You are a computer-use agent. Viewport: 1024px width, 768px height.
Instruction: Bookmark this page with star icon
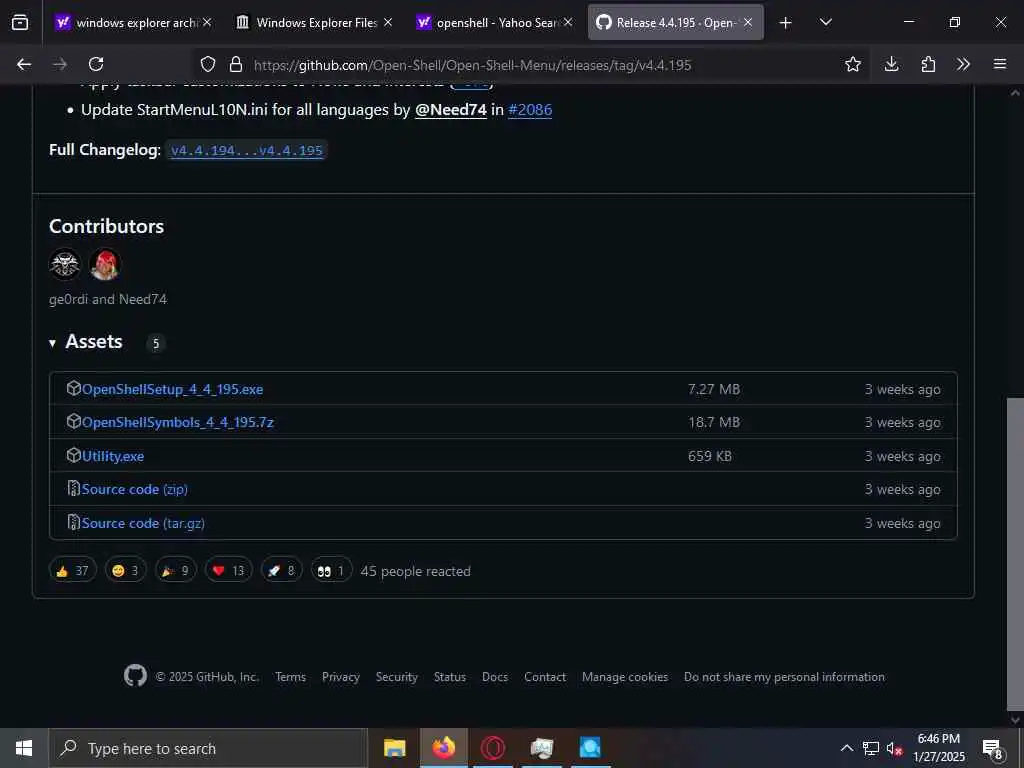pos(852,64)
